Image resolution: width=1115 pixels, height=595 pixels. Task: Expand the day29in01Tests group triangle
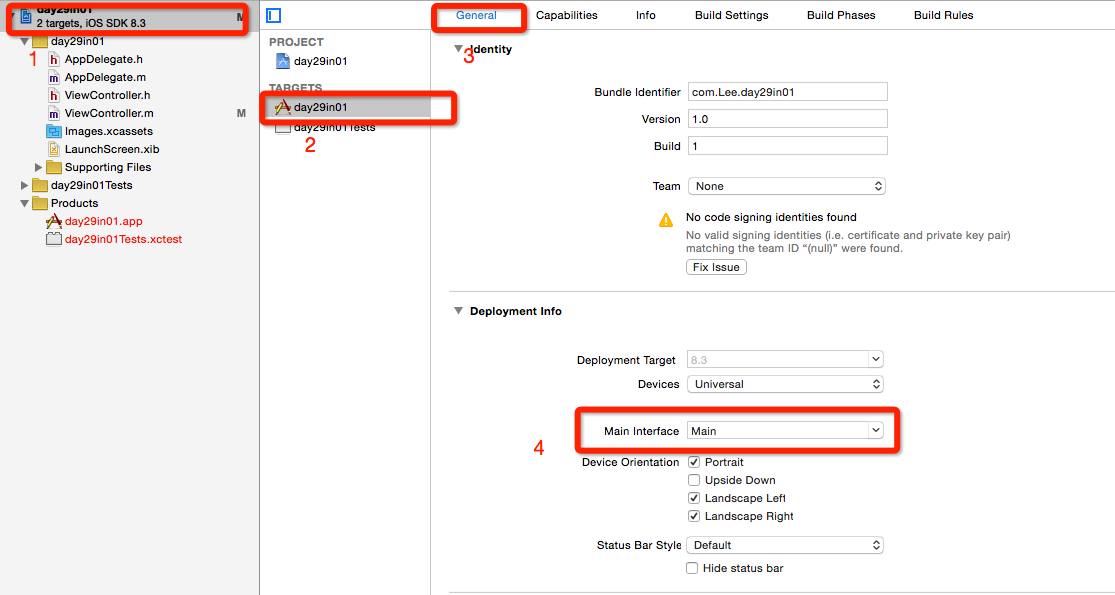pos(24,185)
